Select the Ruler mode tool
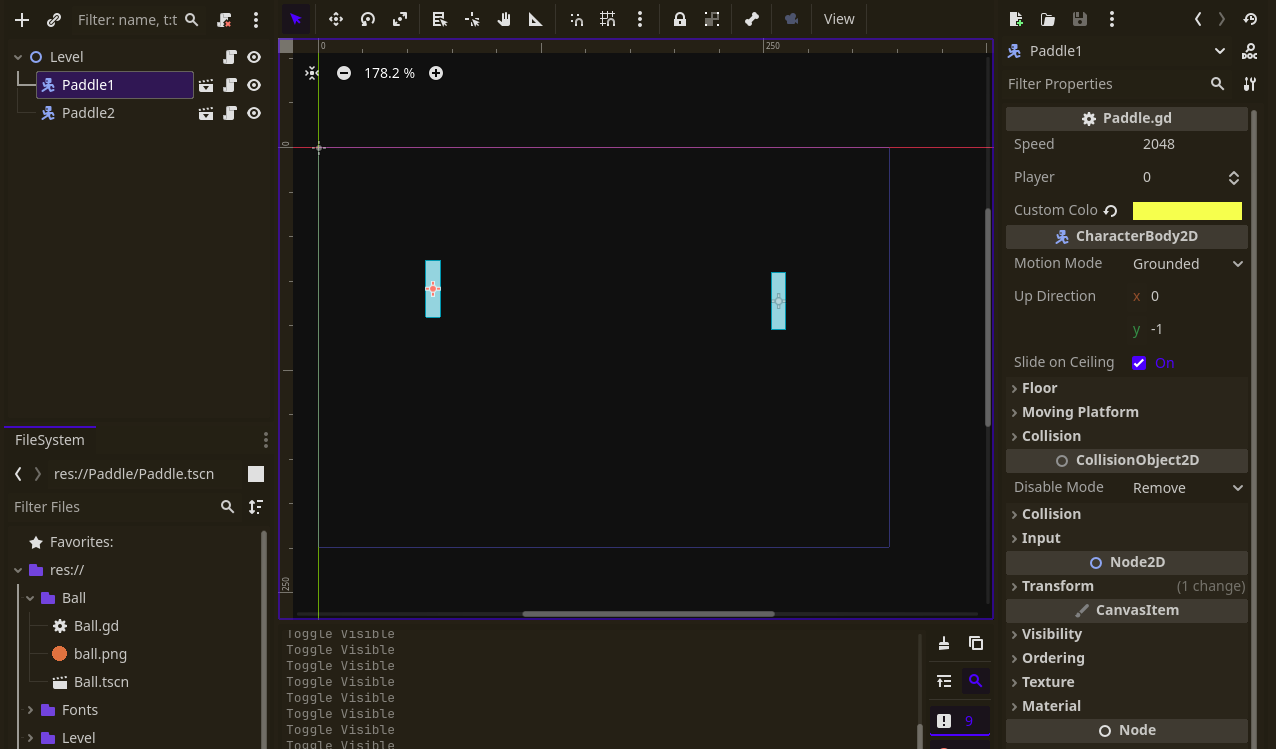The height and width of the screenshot is (749, 1276). (535, 19)
